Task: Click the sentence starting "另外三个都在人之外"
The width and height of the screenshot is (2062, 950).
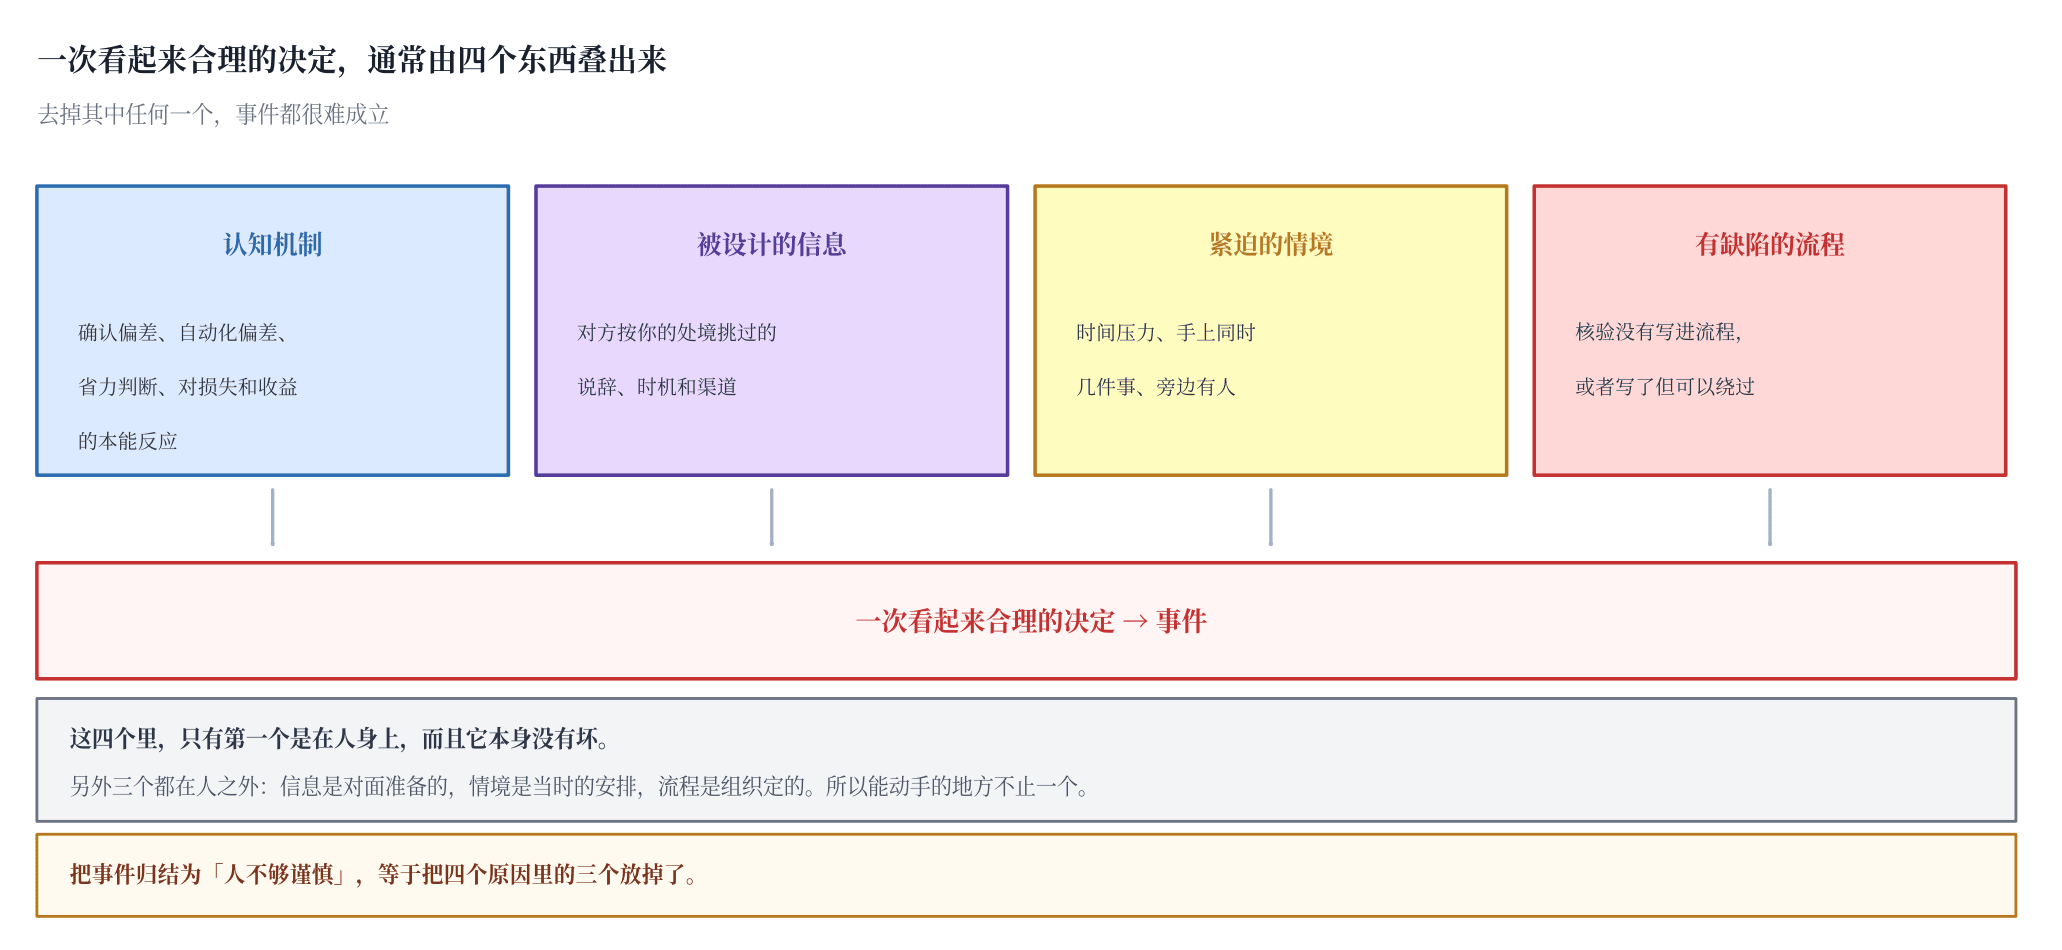Action: pos(579,787)
